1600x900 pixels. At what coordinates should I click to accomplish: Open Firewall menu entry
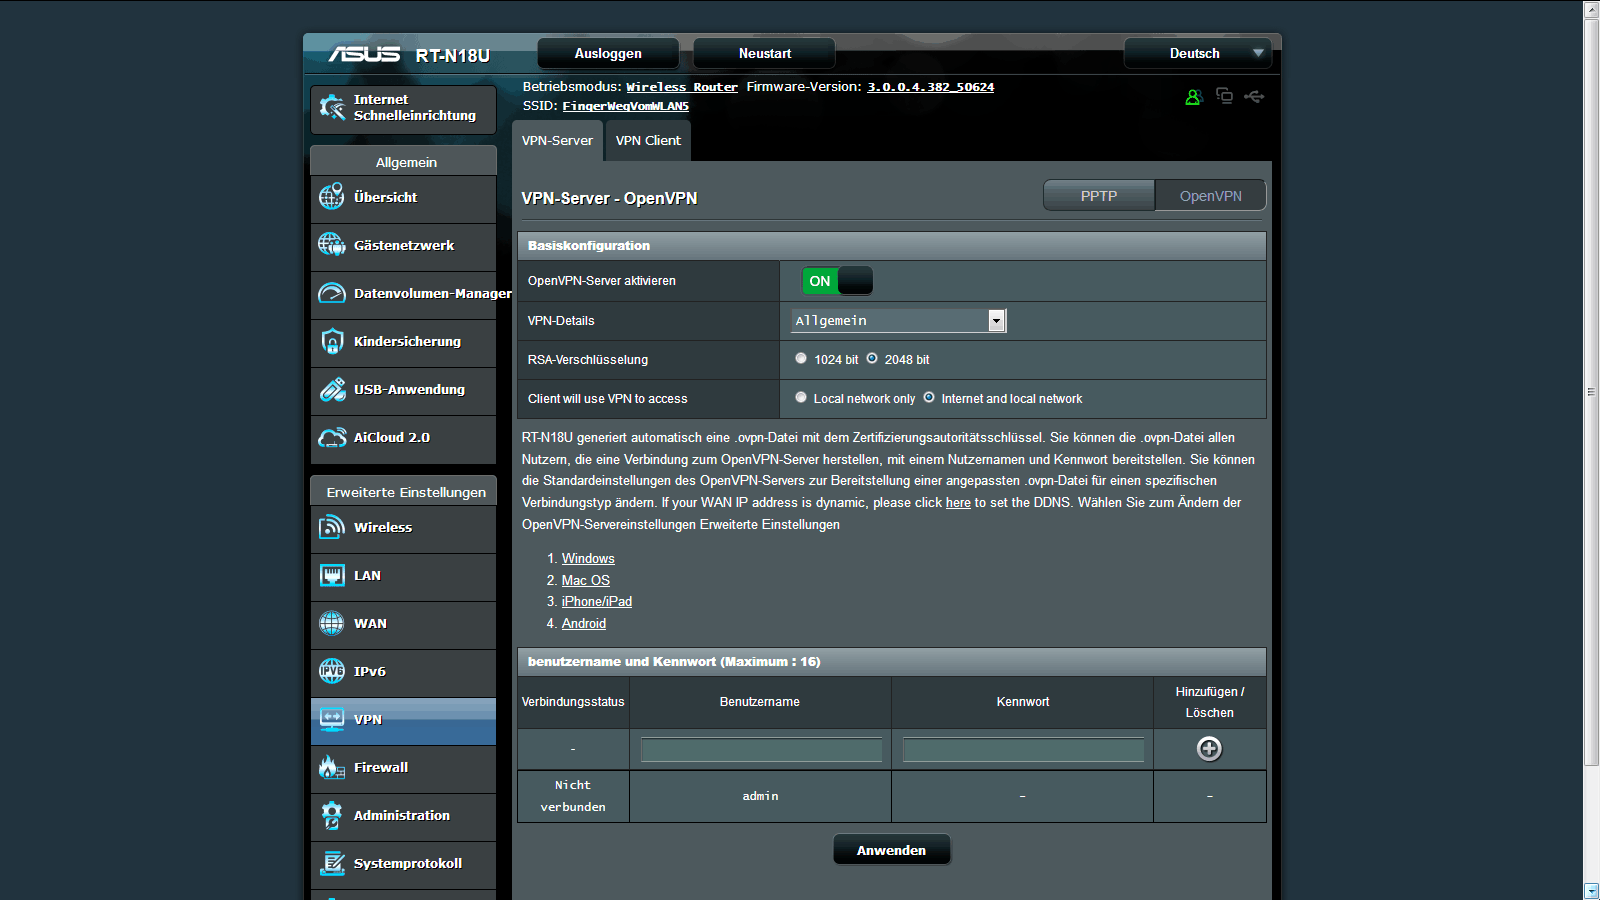[x=404, y=767]
